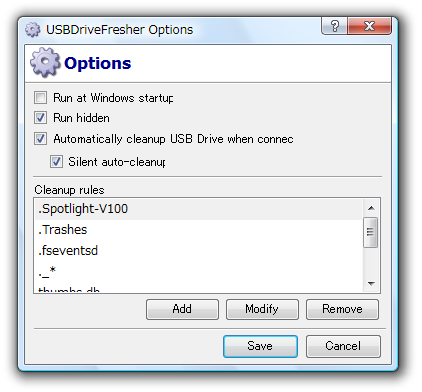Modify the selected cleanup rule
Image resolution: width=422 pixels, height=392 pixels.
(262, 309)
